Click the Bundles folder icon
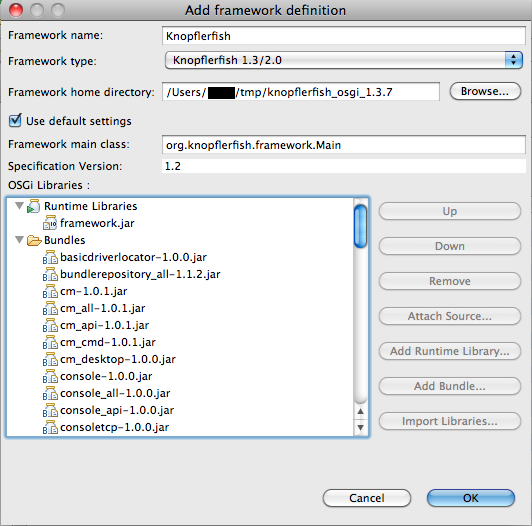This screenshot has height=526, width=532. (x=34, y=240)
